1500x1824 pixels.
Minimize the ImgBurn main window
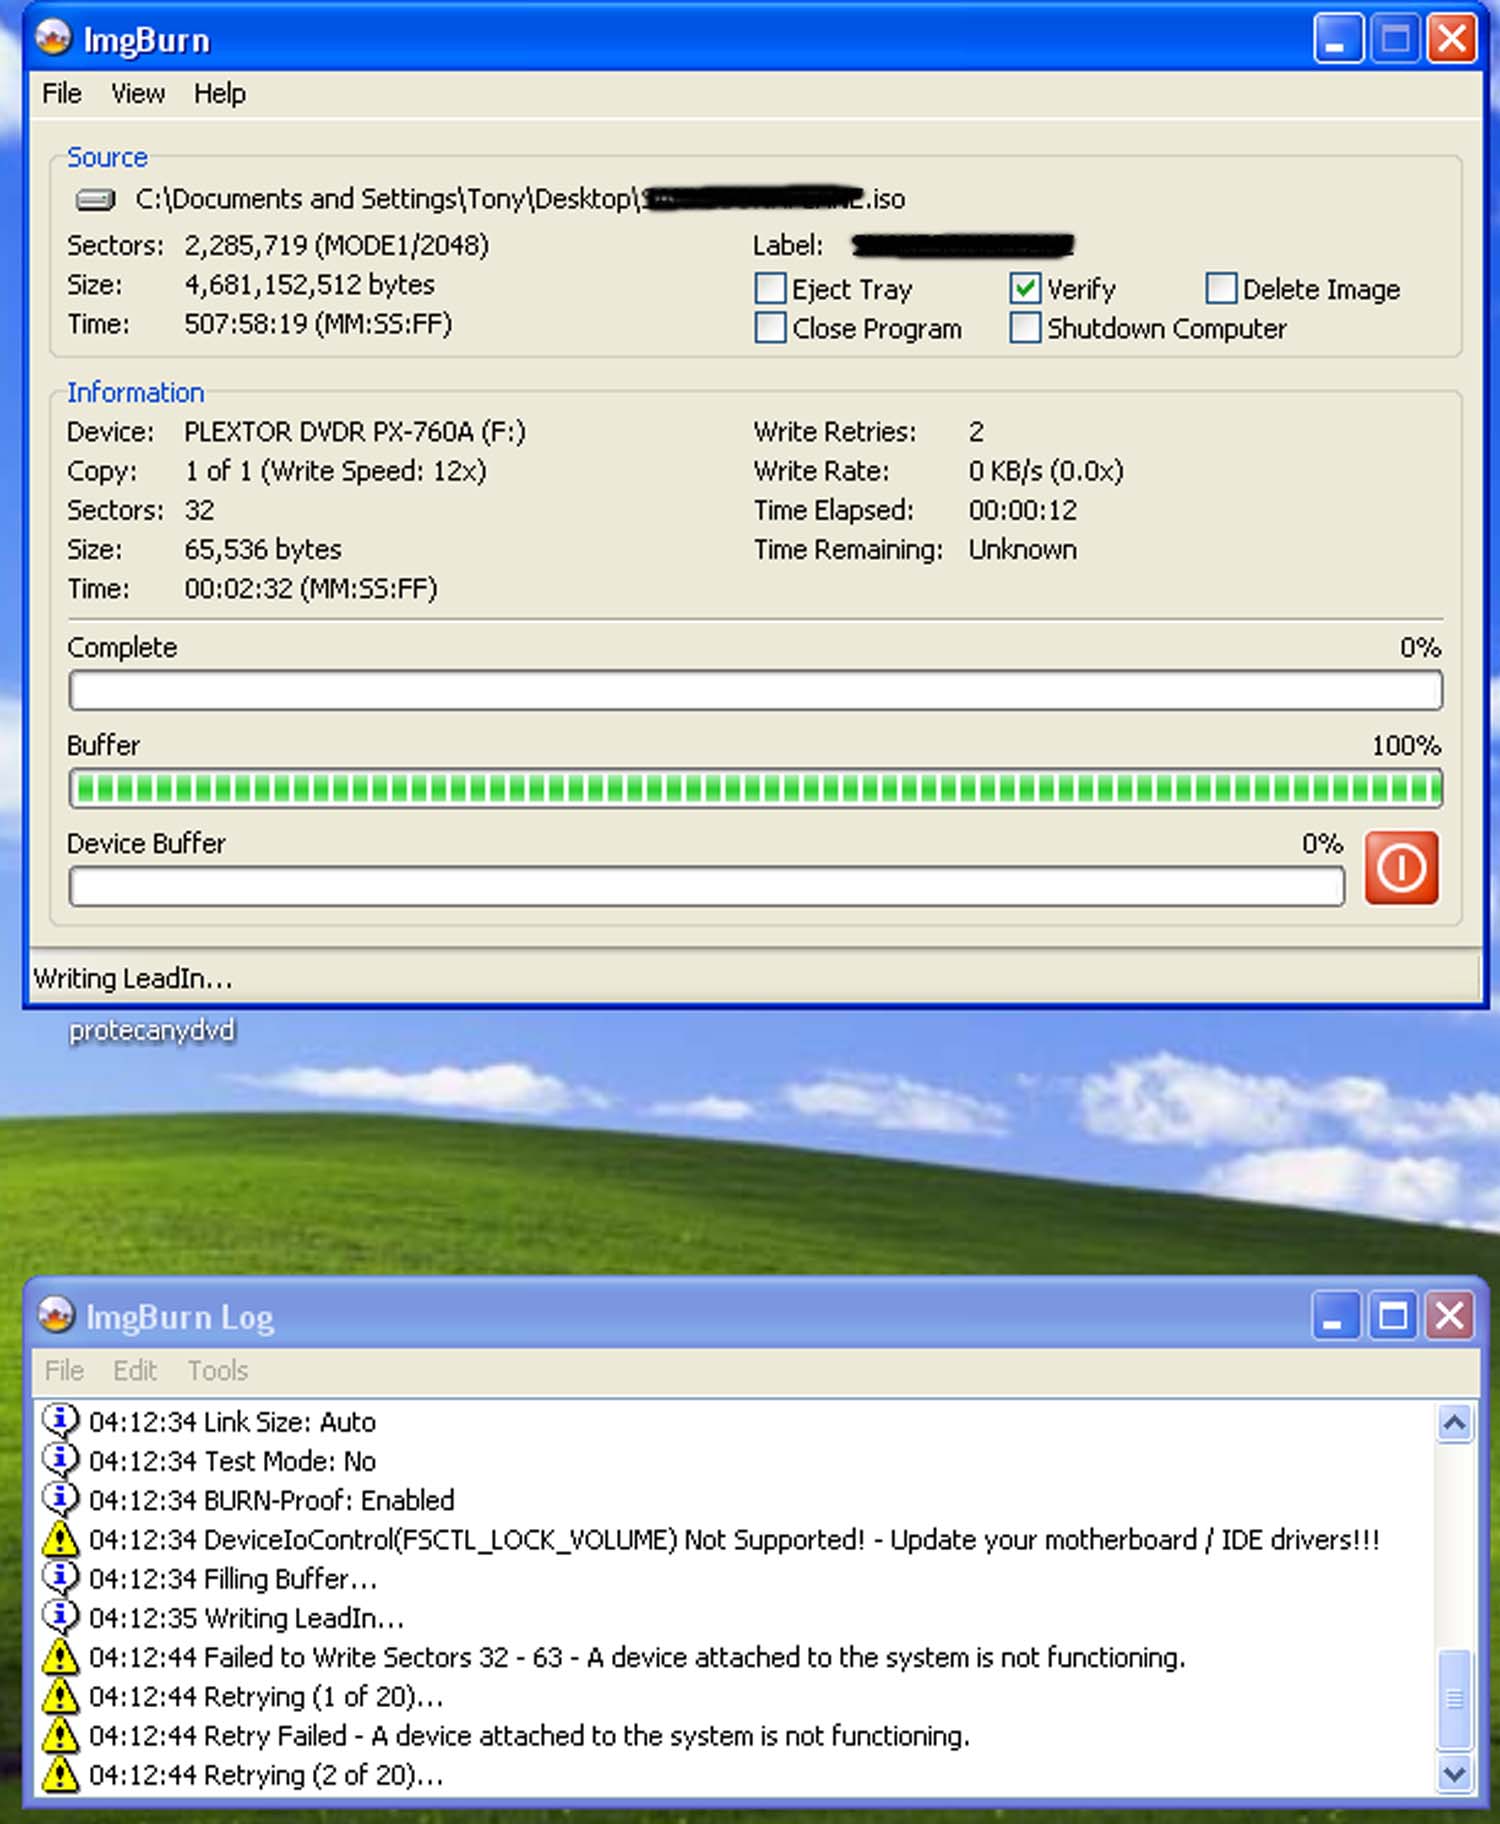1337,40
